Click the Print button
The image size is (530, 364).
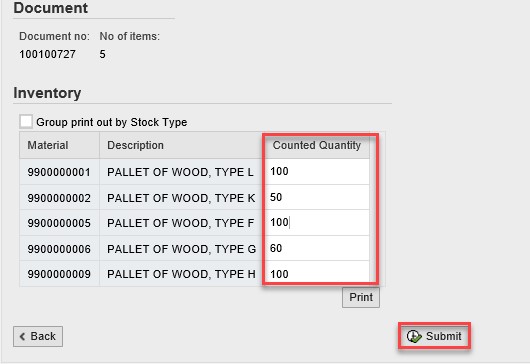[x=361, y=297]
